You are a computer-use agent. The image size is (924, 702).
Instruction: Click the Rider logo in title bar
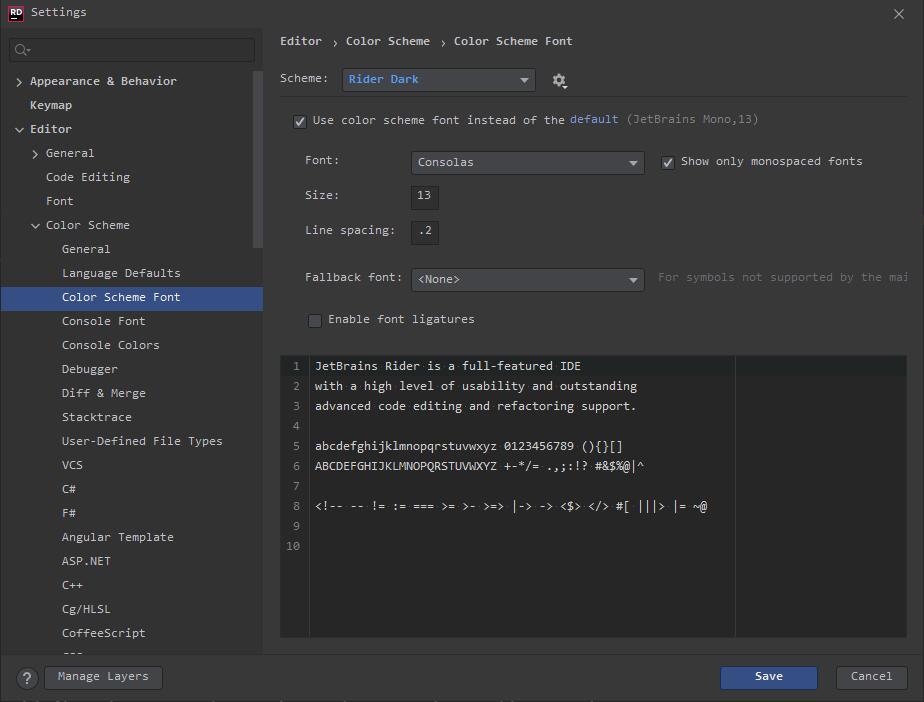16,13
